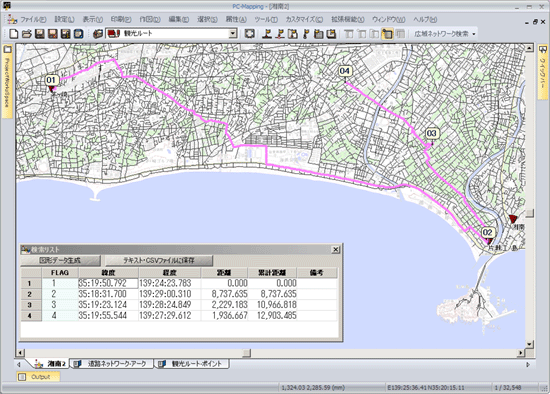The height and width of the screenshot is (394, 550).
Task: Click the third gray panel layout icon
Action: pos(374,34)
